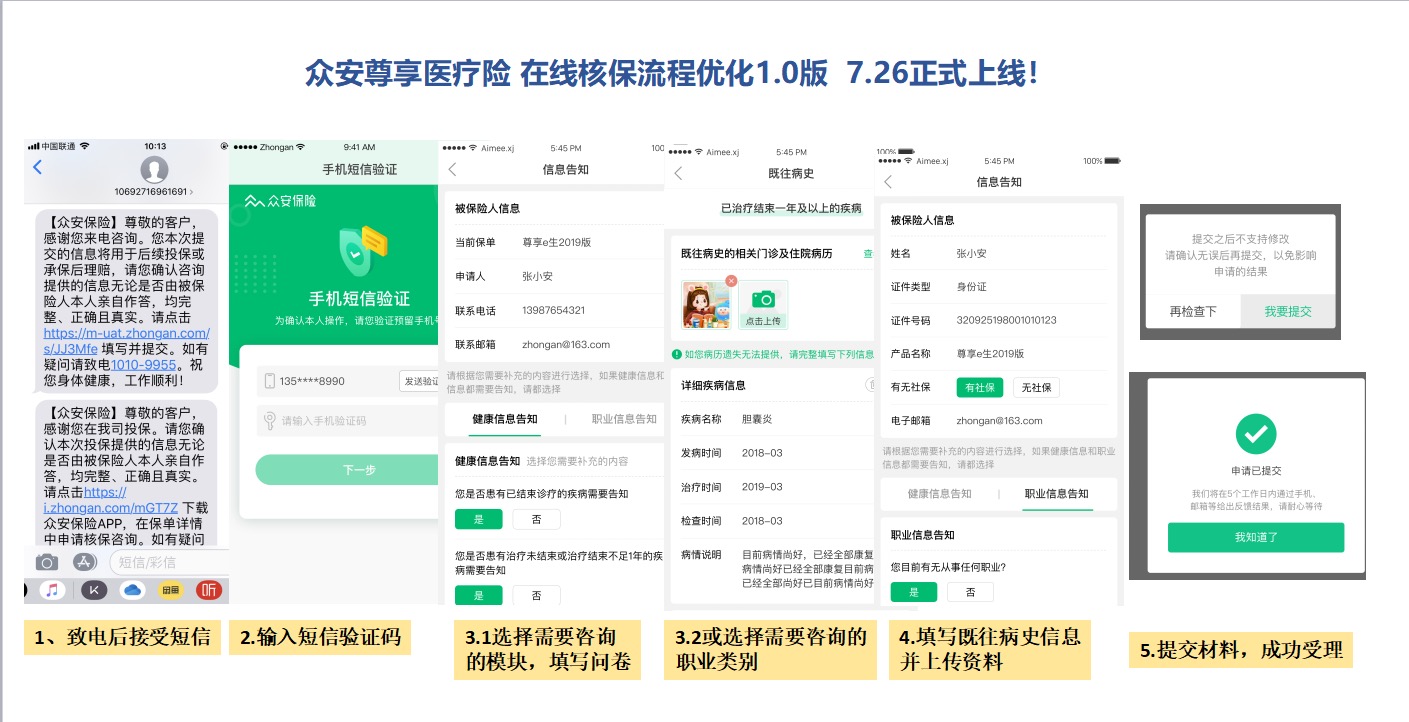The width and height of the screenshot is (1409, 722).
Task: Select 无社保 social insurance option
Action: 1036,387
